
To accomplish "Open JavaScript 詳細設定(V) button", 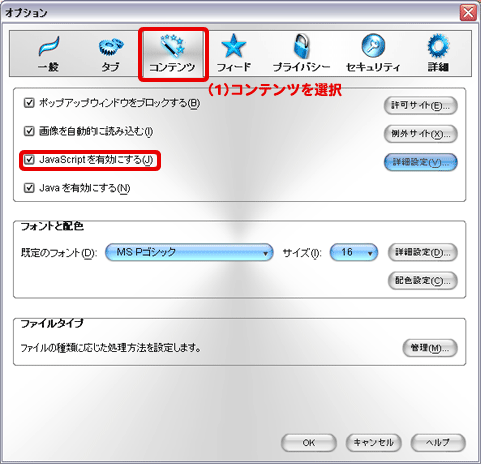I will click(421, 162).
